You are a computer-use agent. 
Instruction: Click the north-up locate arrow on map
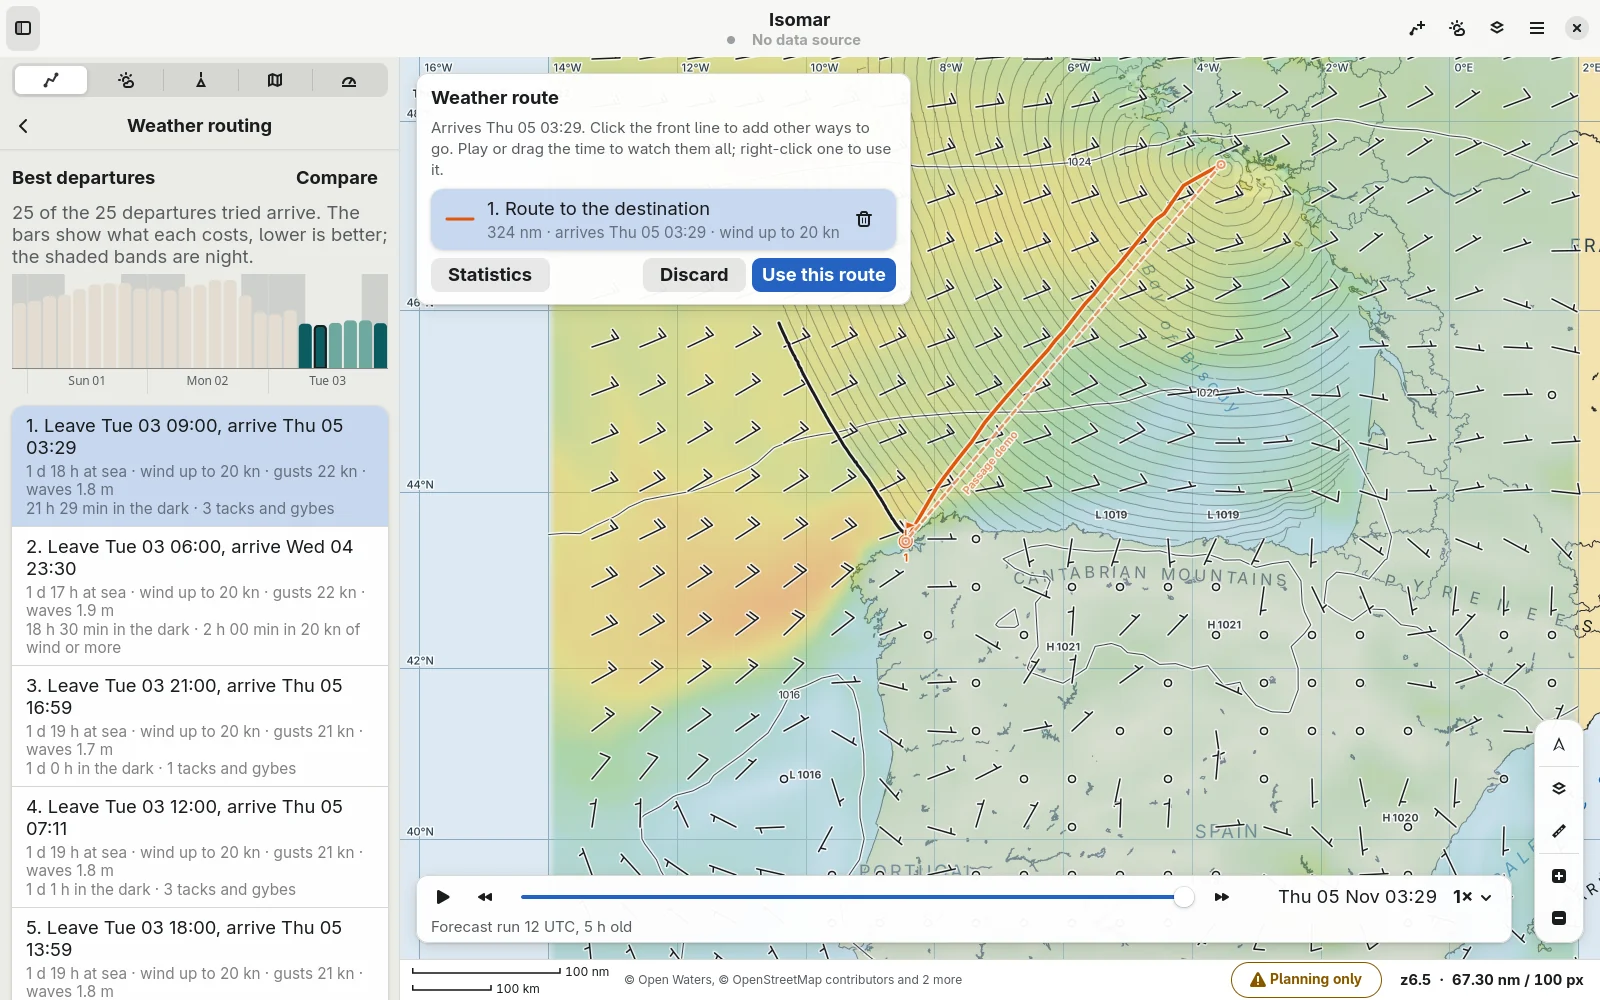[x=1559, y=745]
